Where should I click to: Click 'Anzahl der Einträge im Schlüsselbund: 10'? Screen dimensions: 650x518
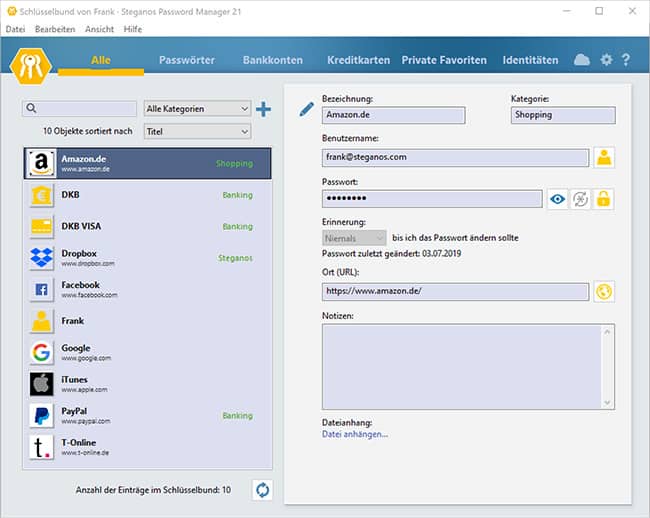[153, 490]
